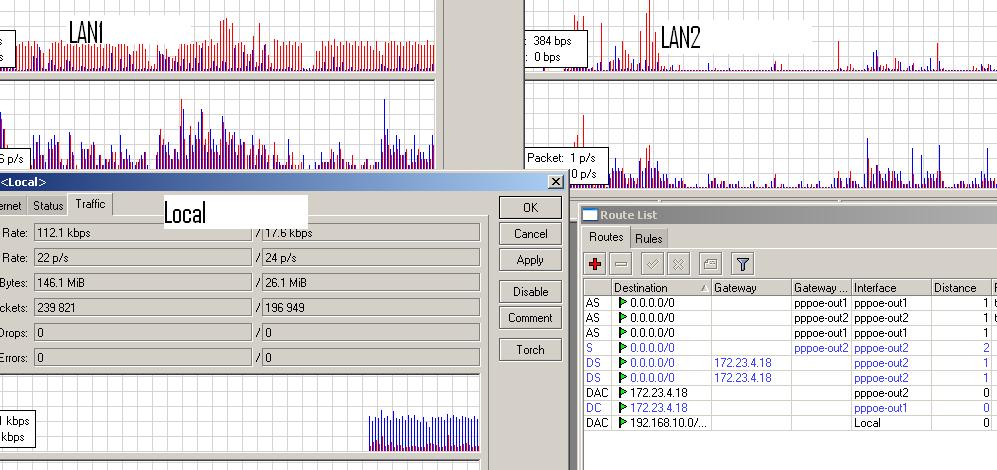The height and width of the screenshot is (470, 997).
Task: Close the Local interface dialog
Action: [x=556, y=182]
